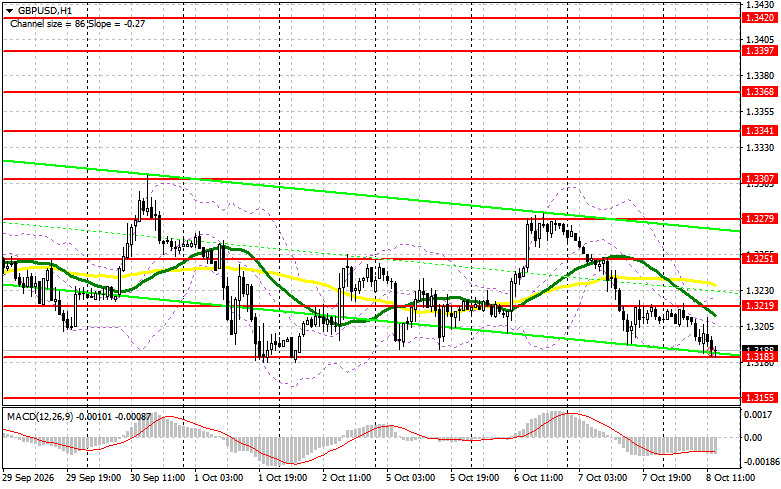Click the 5 Oct 03:00 time label
Viewport: 781px width, 489px height.
411,478
